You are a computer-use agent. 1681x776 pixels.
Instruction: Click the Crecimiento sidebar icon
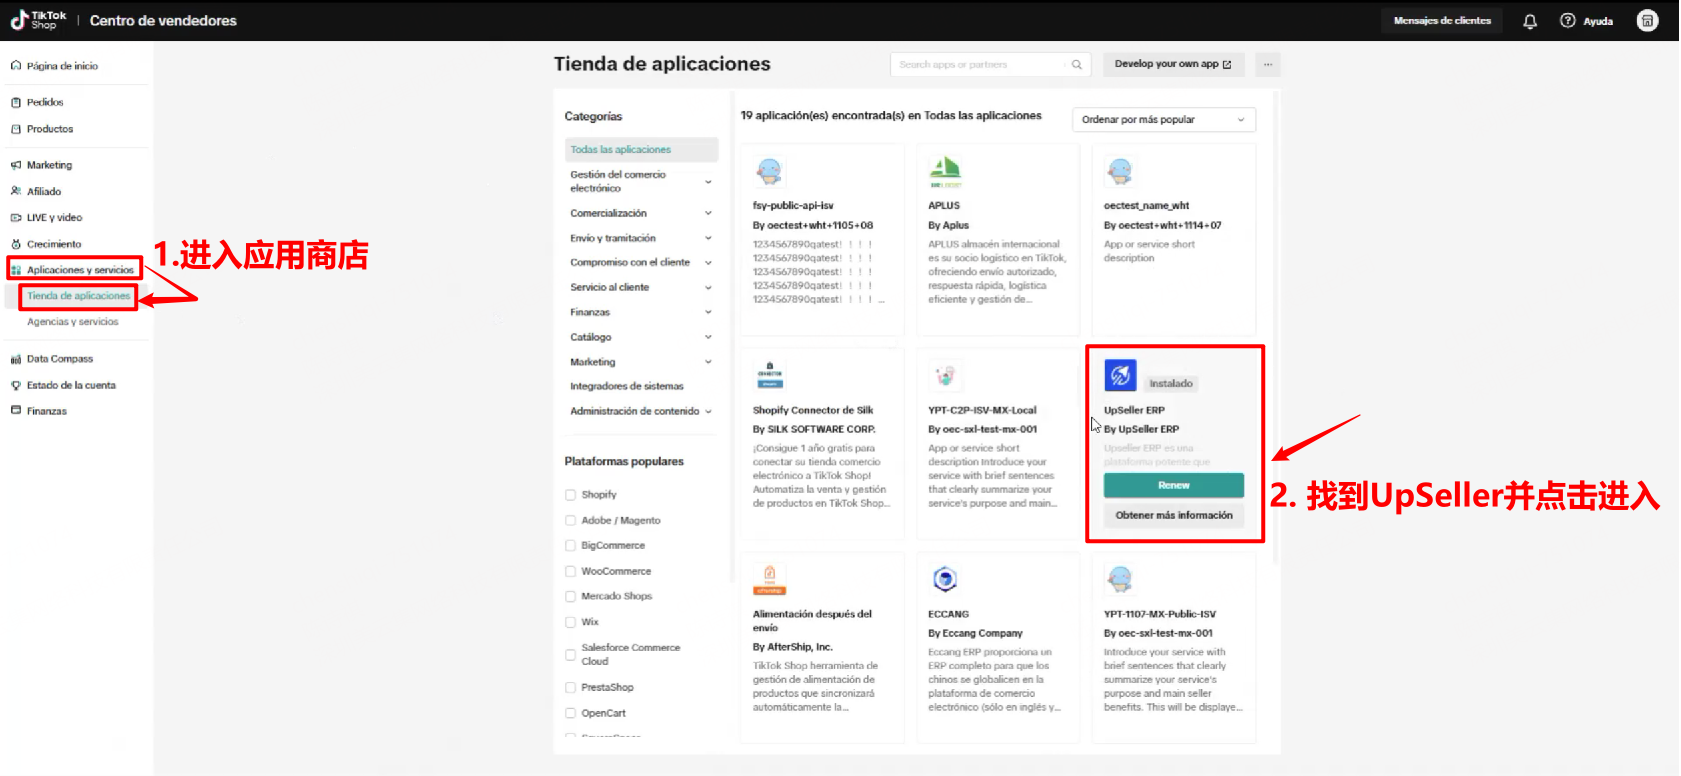(16, 244)
